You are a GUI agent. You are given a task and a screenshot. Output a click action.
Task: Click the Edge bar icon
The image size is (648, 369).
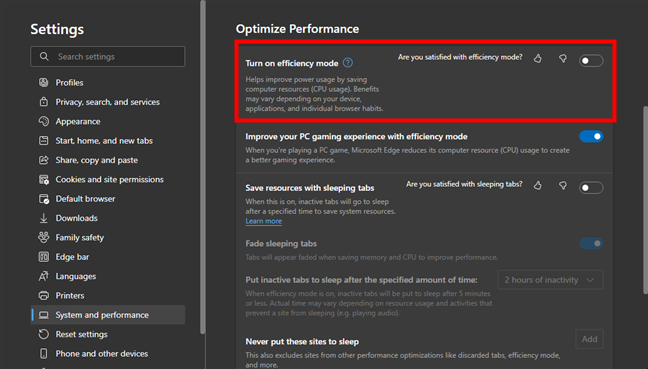pyautogui.click(x=43, y=257)
